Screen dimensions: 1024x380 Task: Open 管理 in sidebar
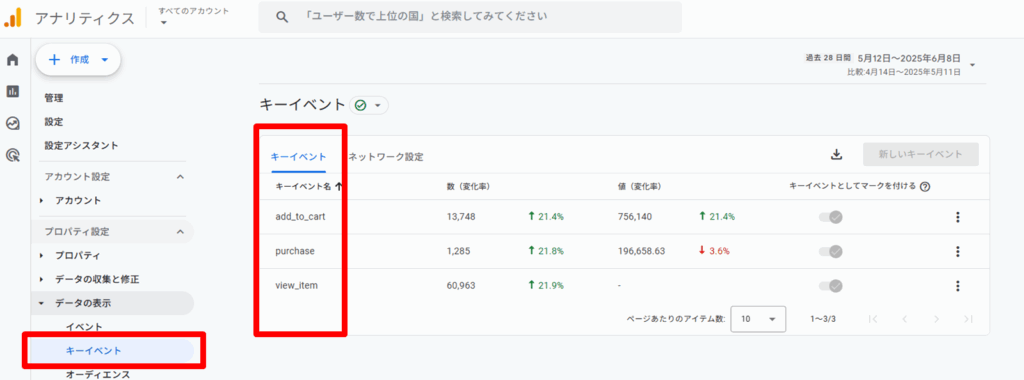(x=54, y=98)
